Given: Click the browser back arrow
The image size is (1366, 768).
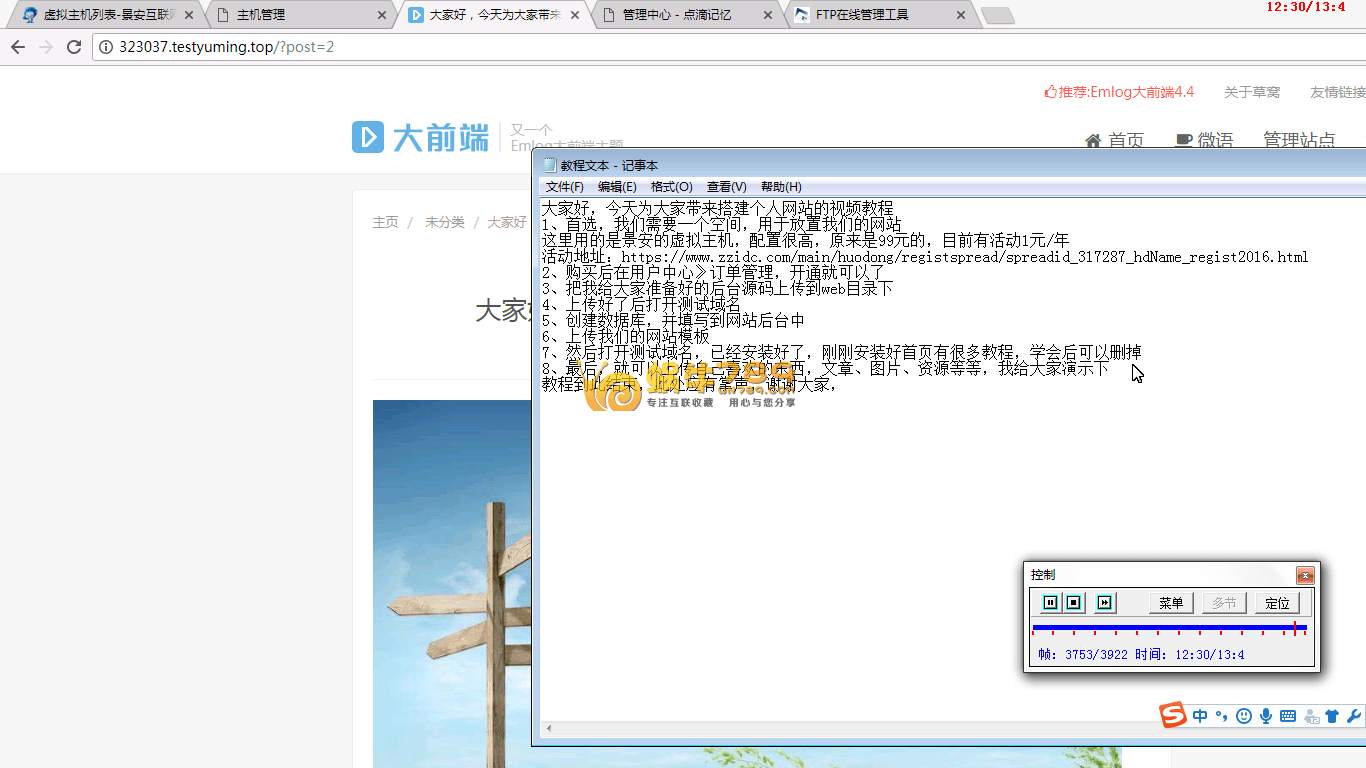Looking at the screenshot, I should click(17, 47).
